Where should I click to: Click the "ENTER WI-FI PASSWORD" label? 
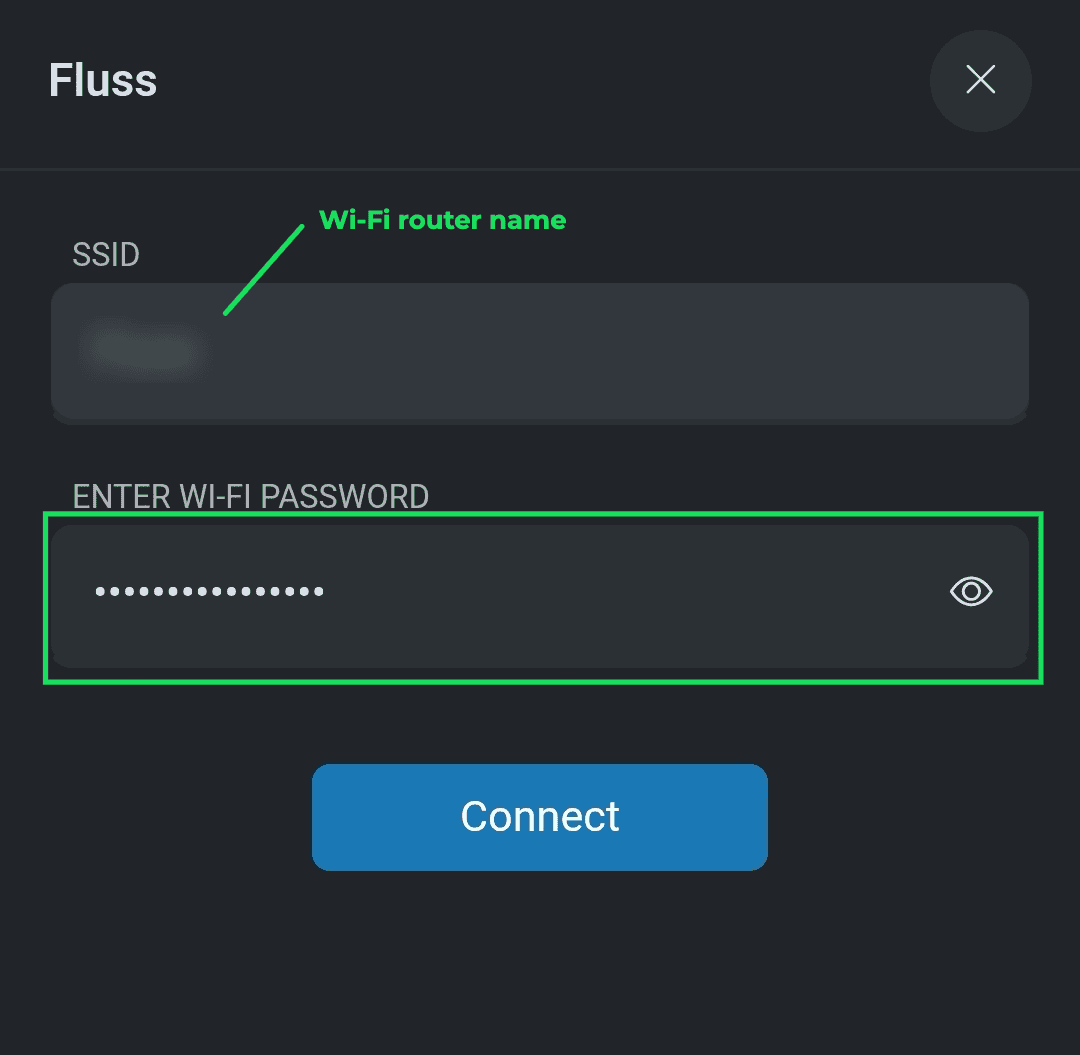tap(251, 496)
